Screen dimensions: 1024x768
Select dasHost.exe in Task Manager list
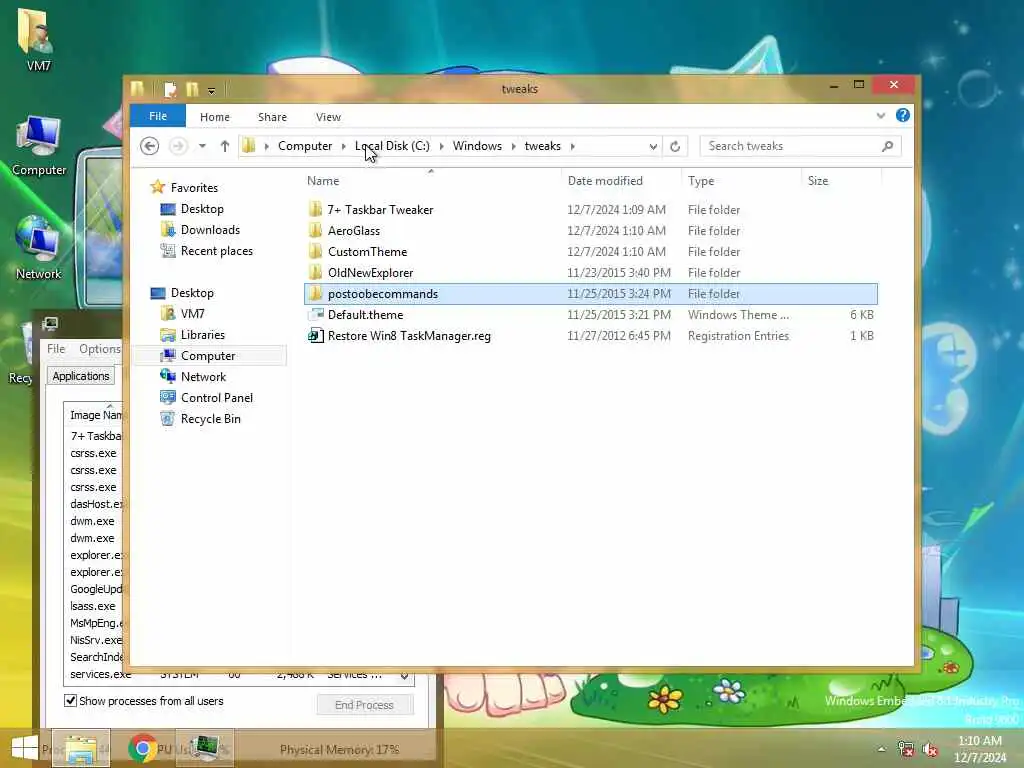coord(96,504)
